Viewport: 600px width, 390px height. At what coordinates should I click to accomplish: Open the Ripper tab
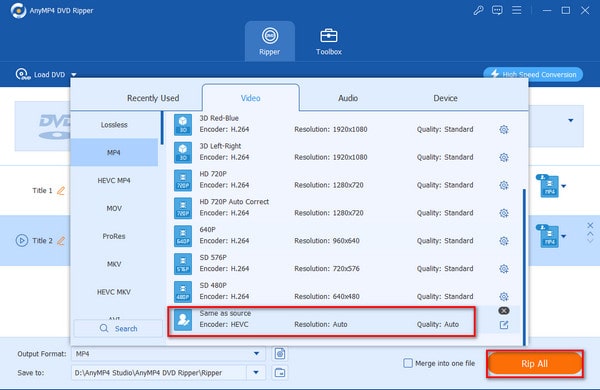pyautogui.click(x=270, y=41)
